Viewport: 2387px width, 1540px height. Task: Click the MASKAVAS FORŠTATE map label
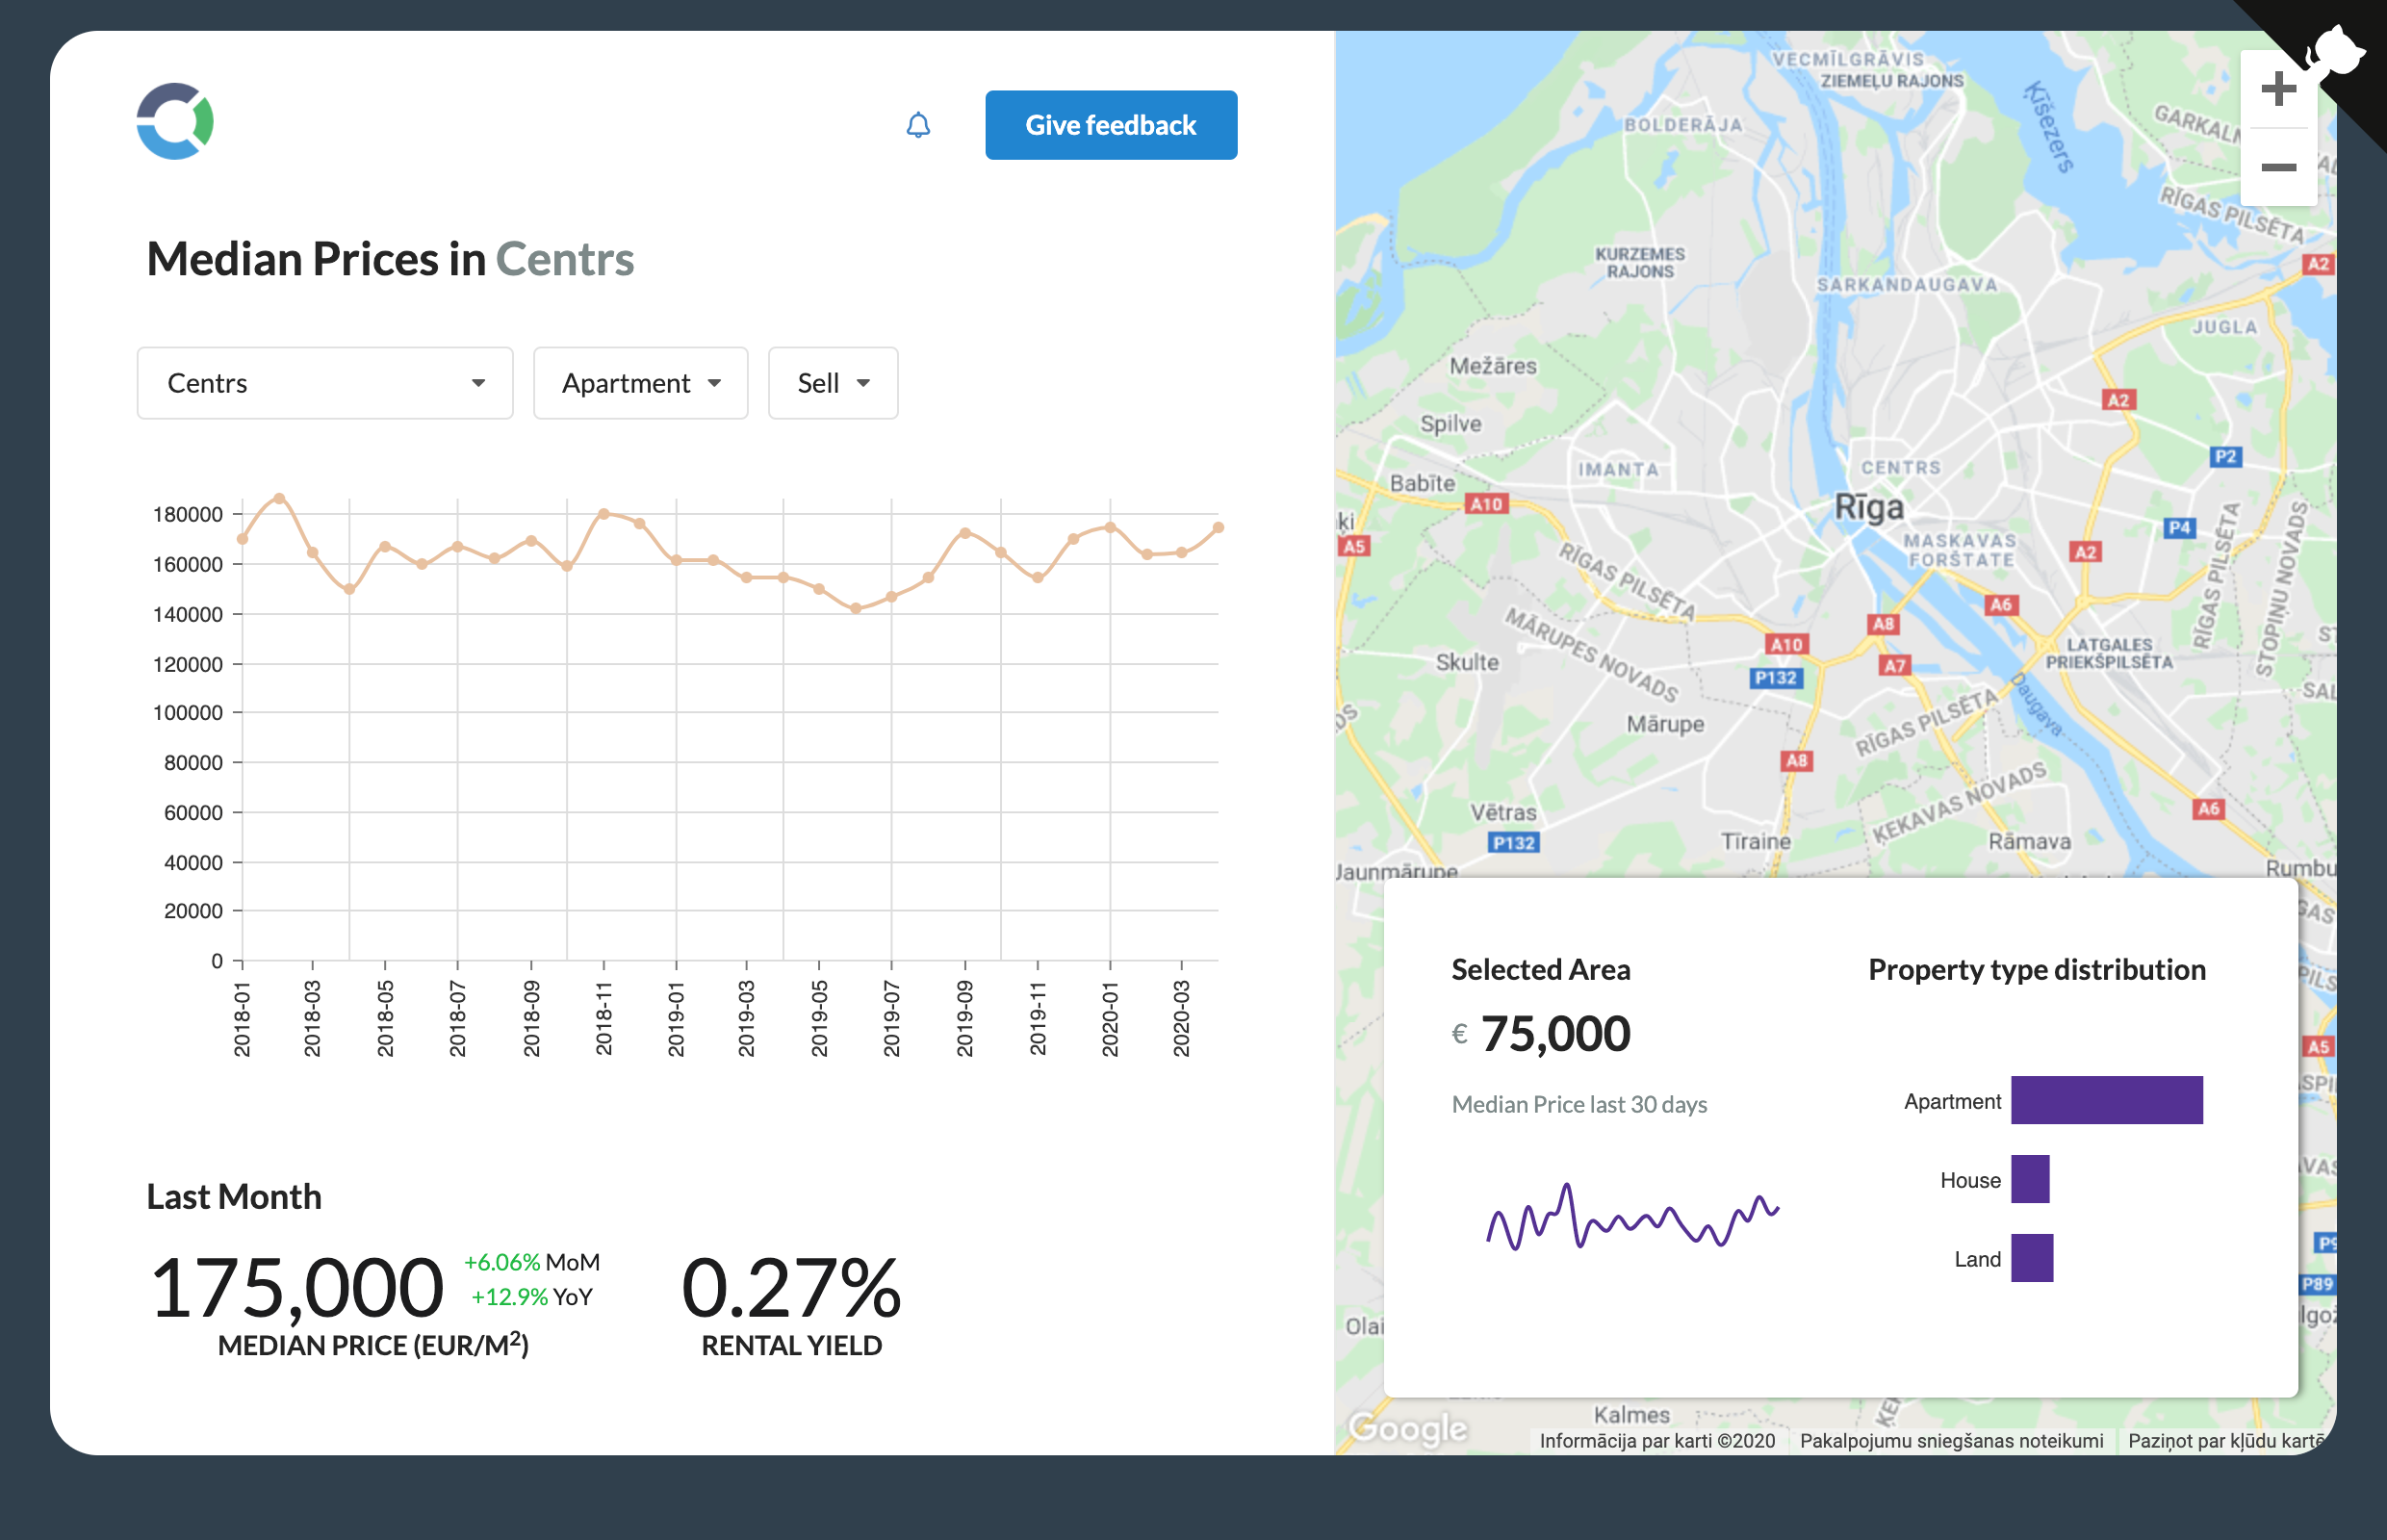click(x=1960, y=550)
